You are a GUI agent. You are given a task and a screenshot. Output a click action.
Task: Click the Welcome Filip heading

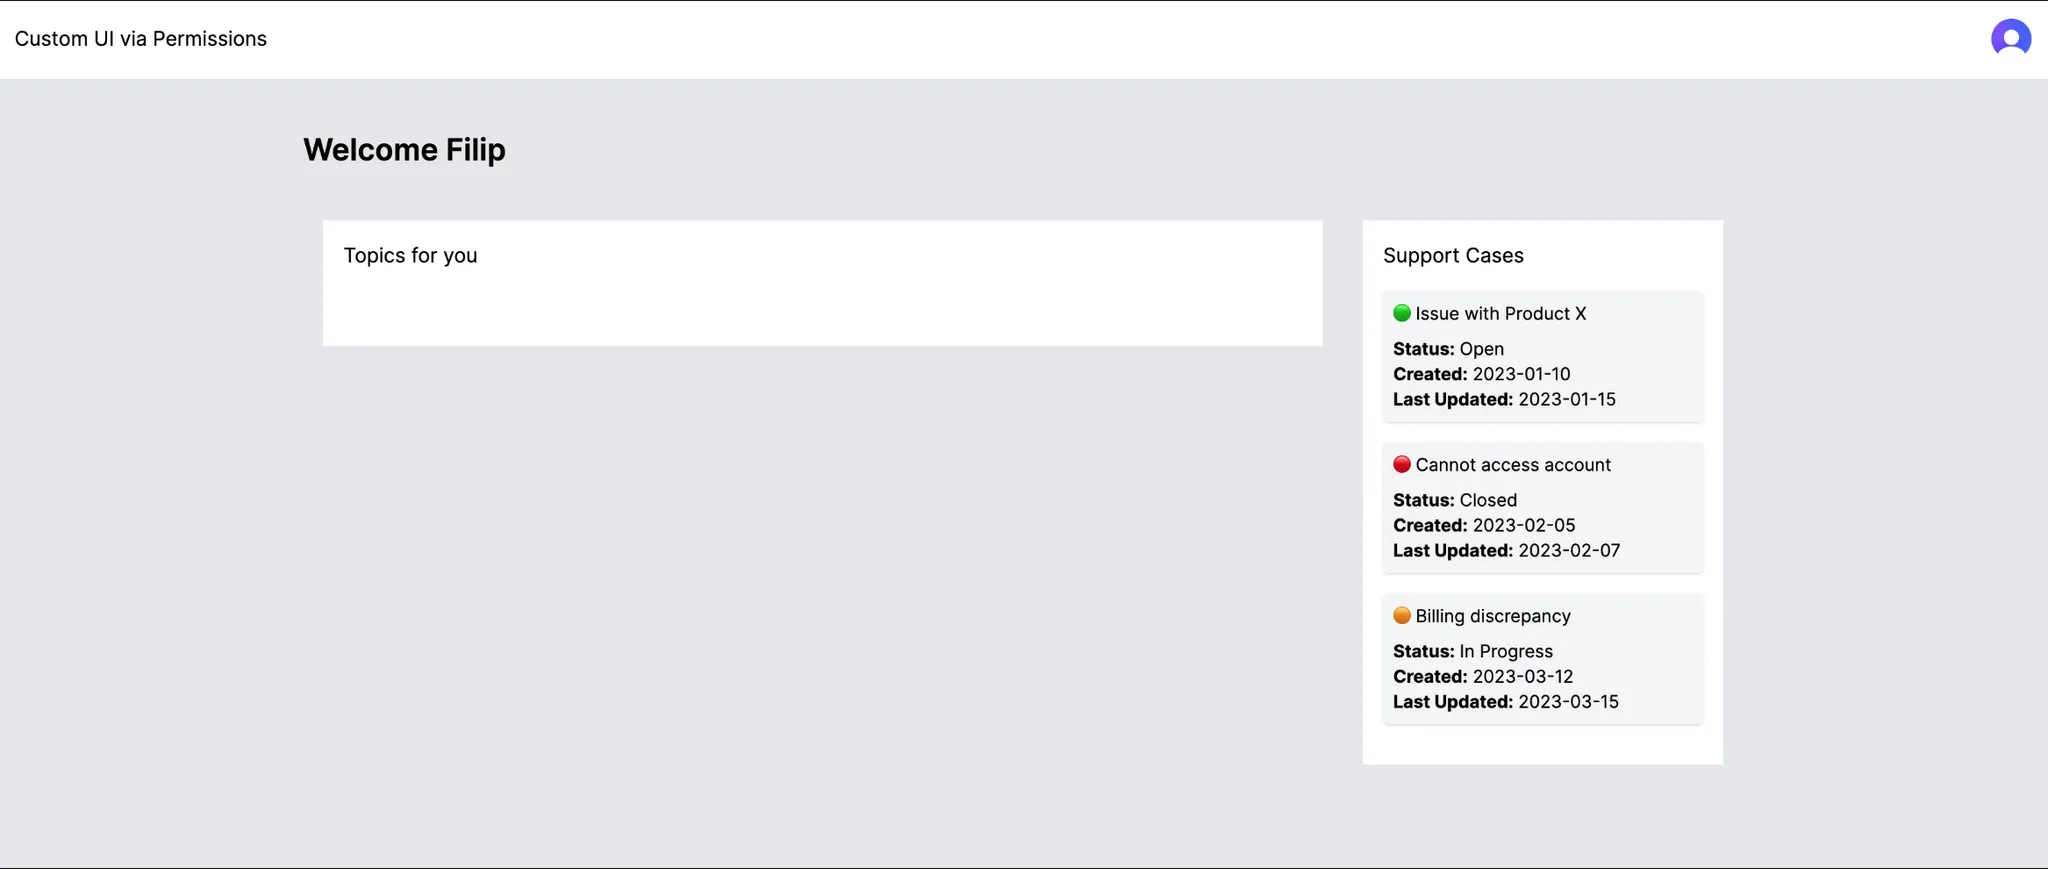tap(404, 150)
